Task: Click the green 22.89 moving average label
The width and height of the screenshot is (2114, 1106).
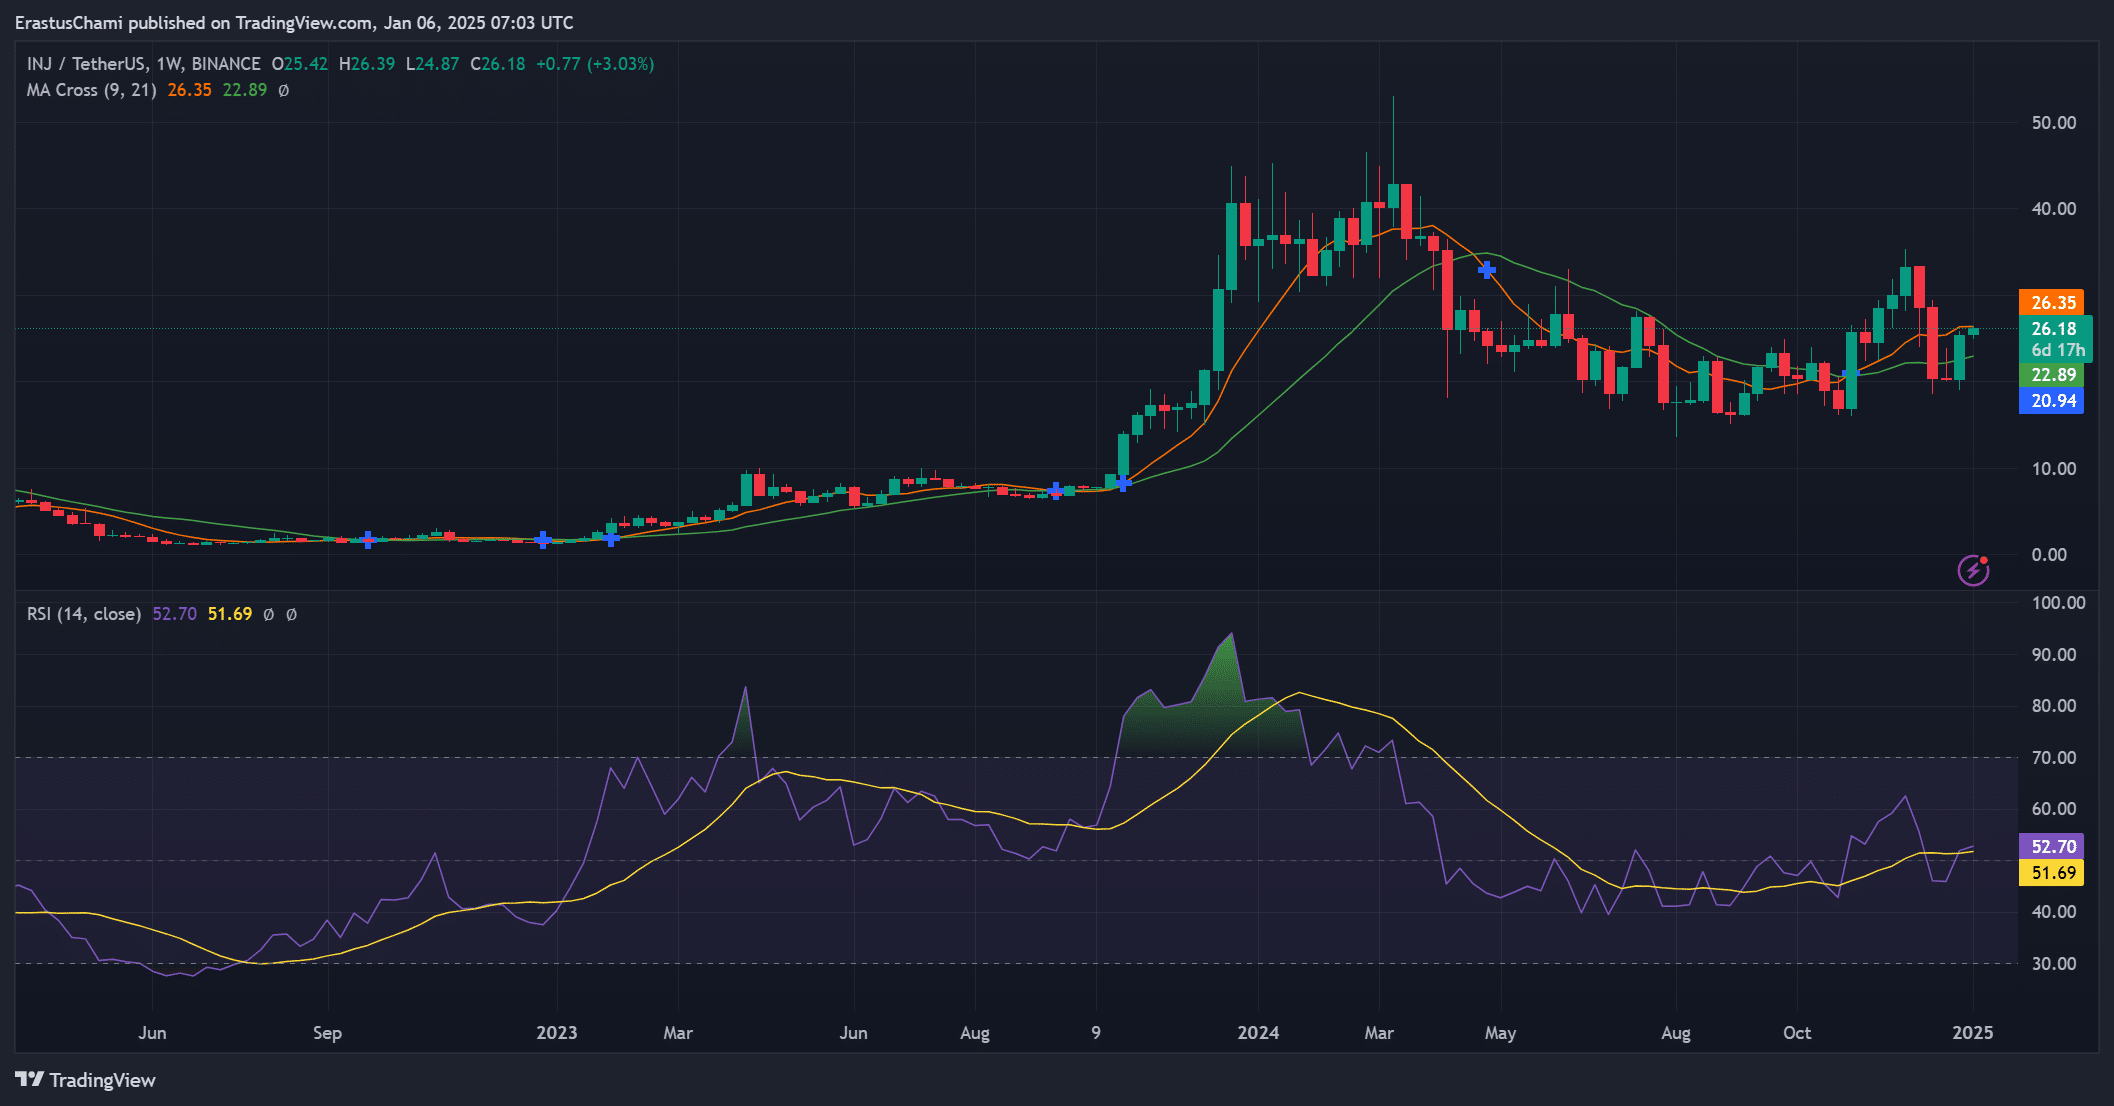Action: click(2052, 375)
